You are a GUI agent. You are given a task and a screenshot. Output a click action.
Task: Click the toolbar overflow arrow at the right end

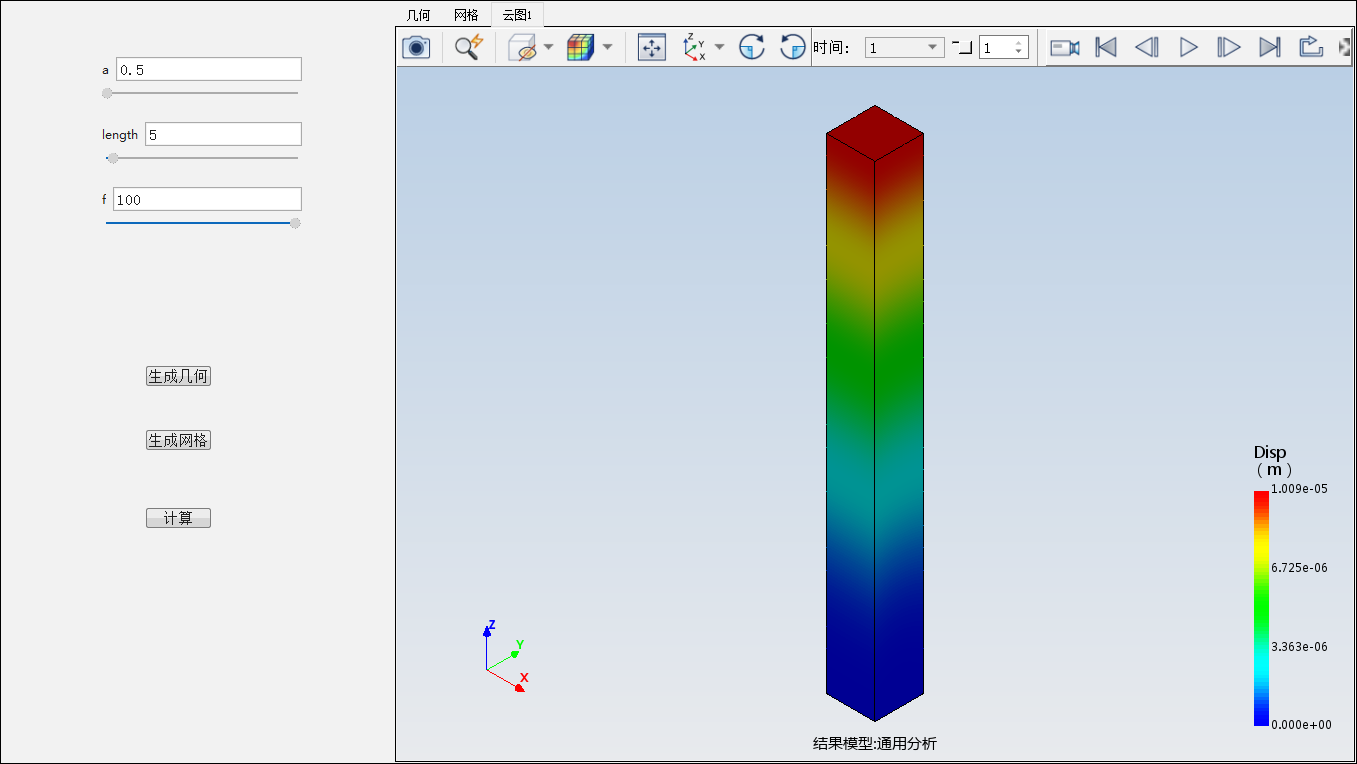(1344, 47)
